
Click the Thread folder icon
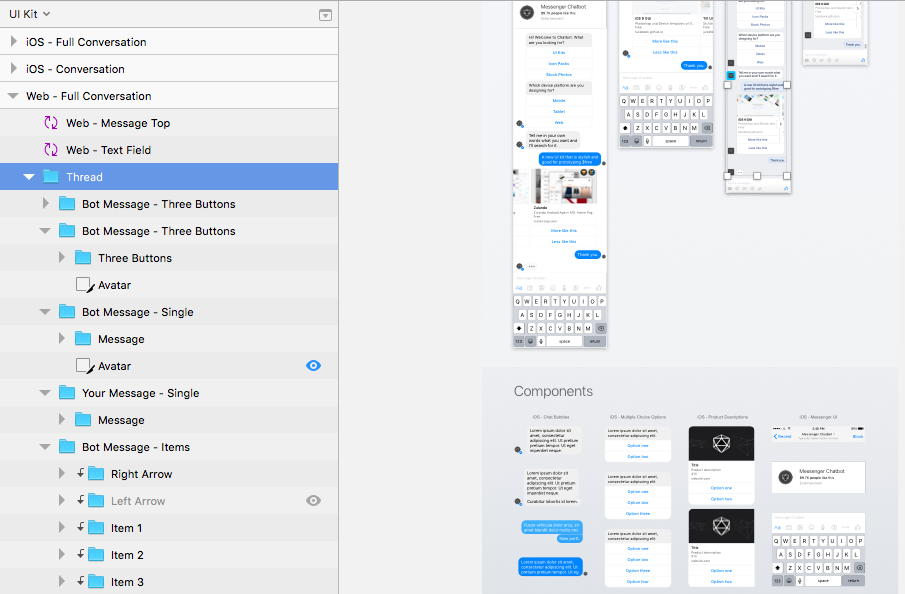pyautogui.click(x=51, y=177)
